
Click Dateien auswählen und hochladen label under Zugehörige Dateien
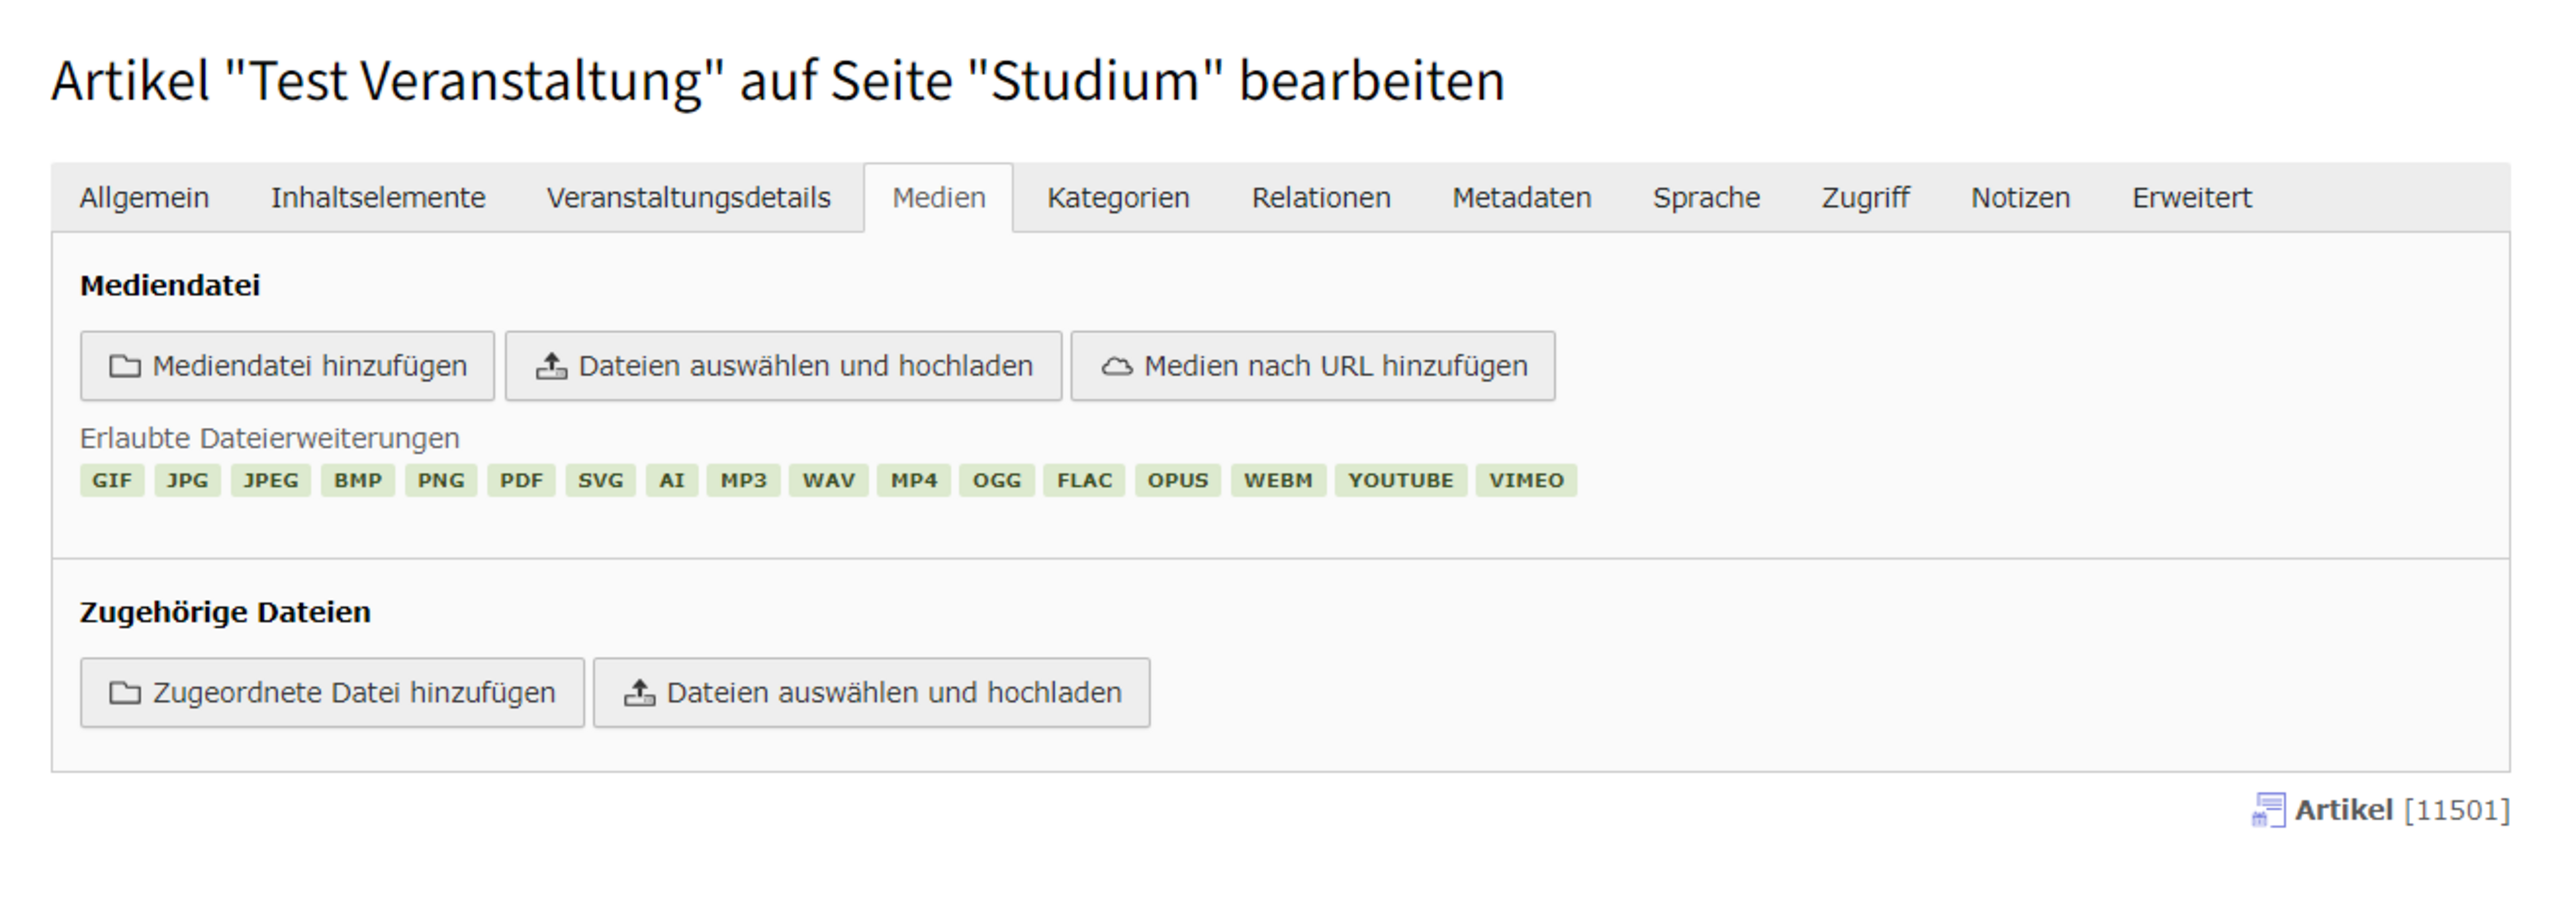[894, 693]
